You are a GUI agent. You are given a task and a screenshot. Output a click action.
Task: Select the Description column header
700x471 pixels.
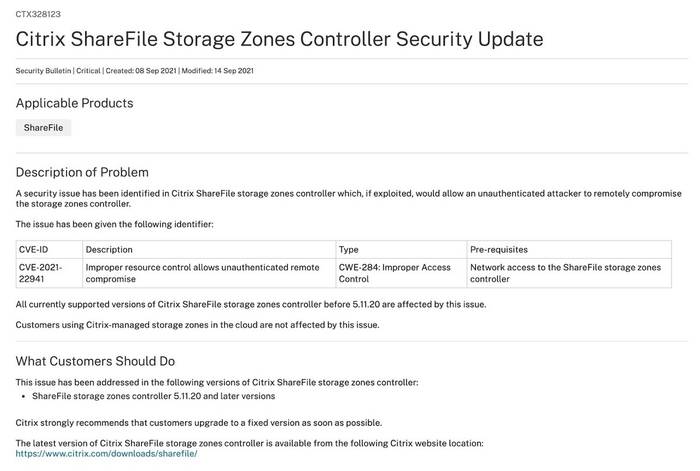pos(209,250)
